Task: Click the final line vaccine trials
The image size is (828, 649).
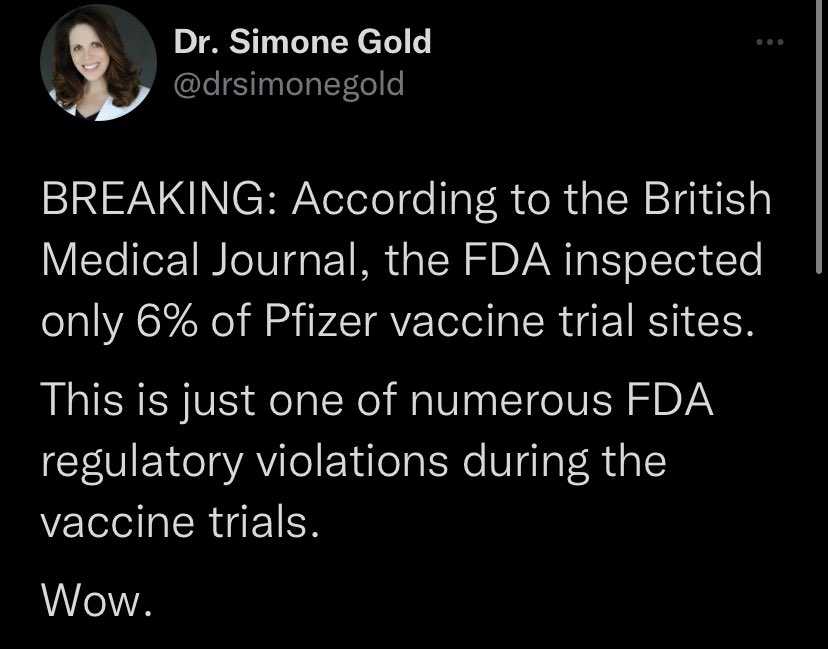Action: click(181, 522)
